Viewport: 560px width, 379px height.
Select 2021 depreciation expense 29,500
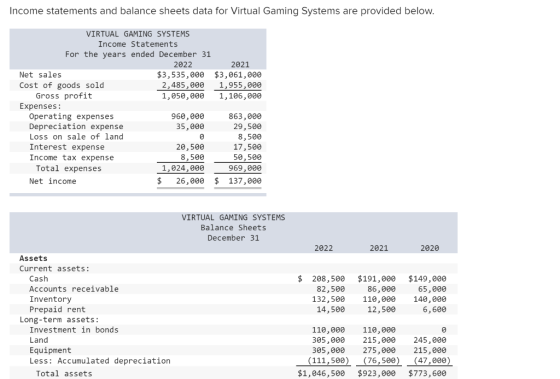pos(248,126)
